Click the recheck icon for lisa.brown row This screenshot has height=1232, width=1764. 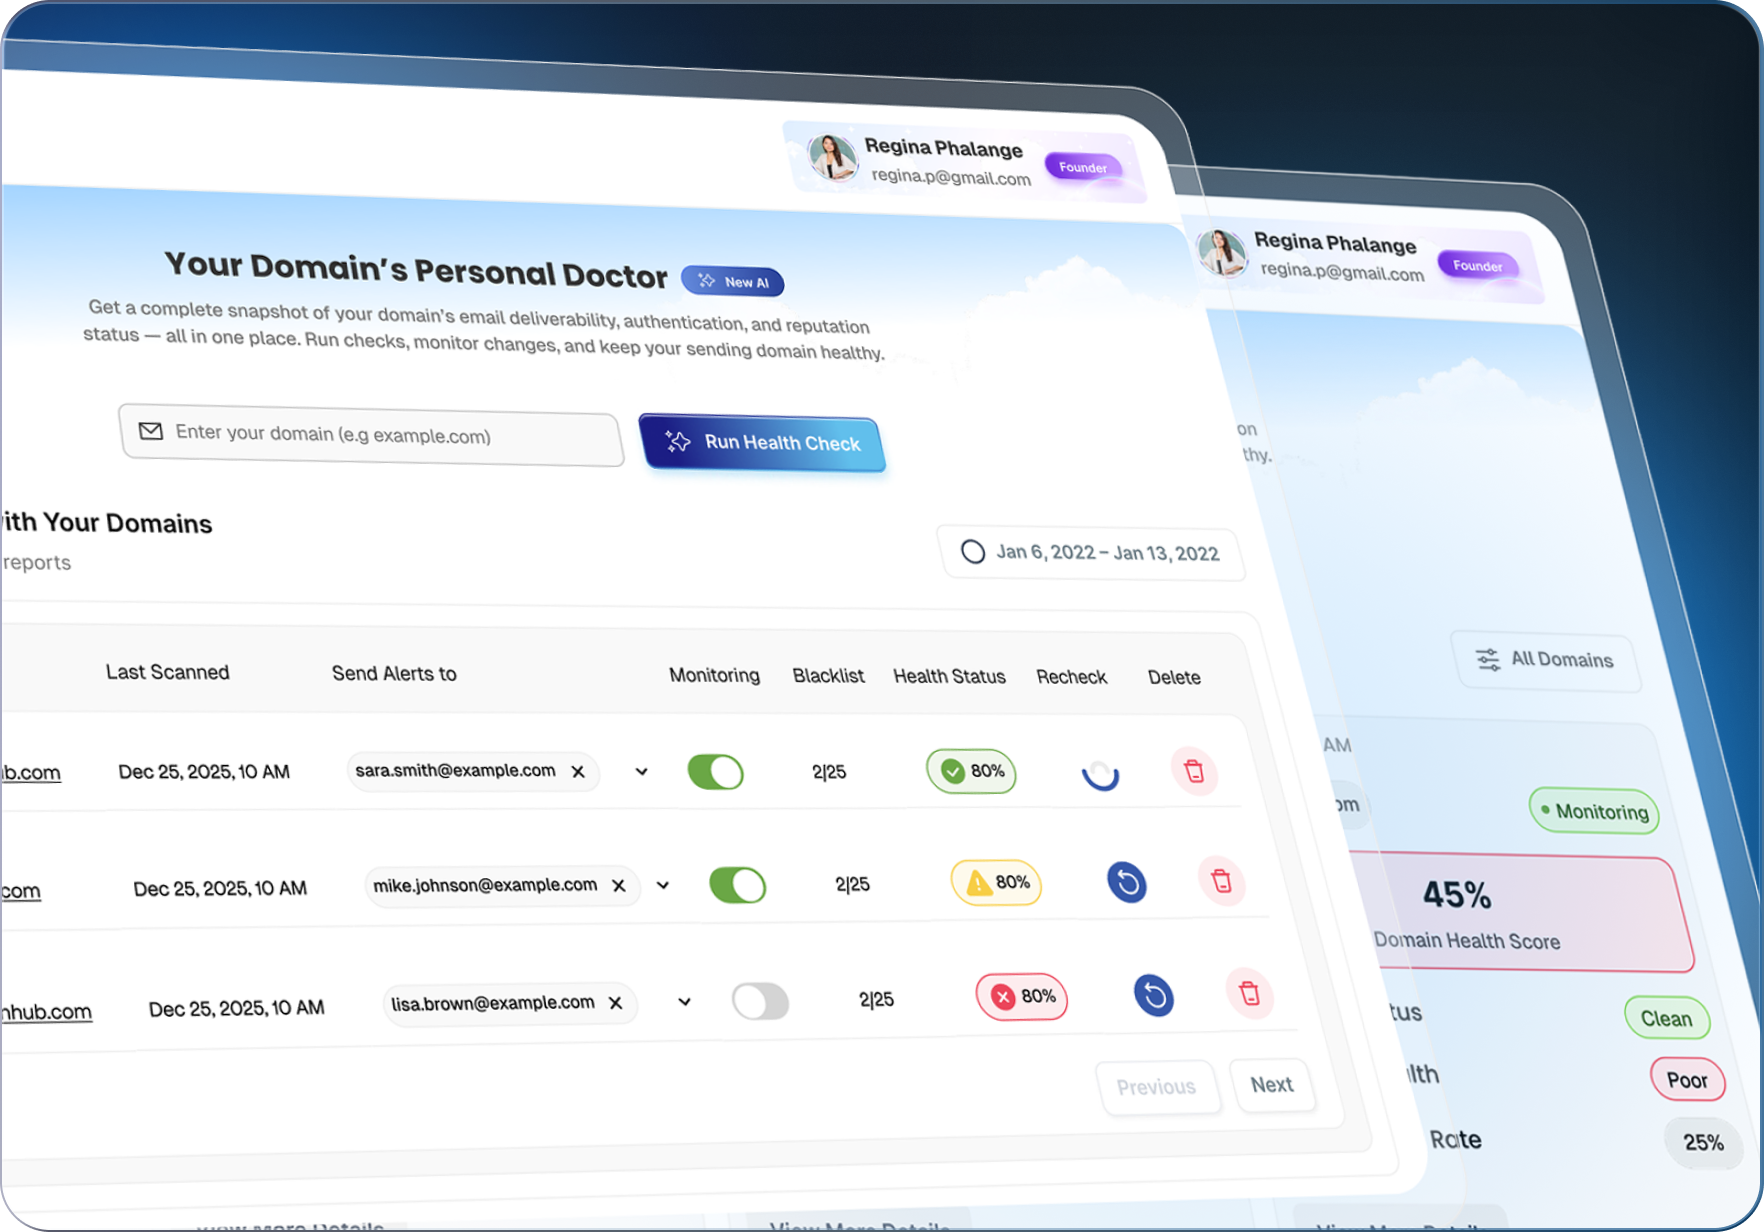pyautogui.click(x=1153, y=995)
